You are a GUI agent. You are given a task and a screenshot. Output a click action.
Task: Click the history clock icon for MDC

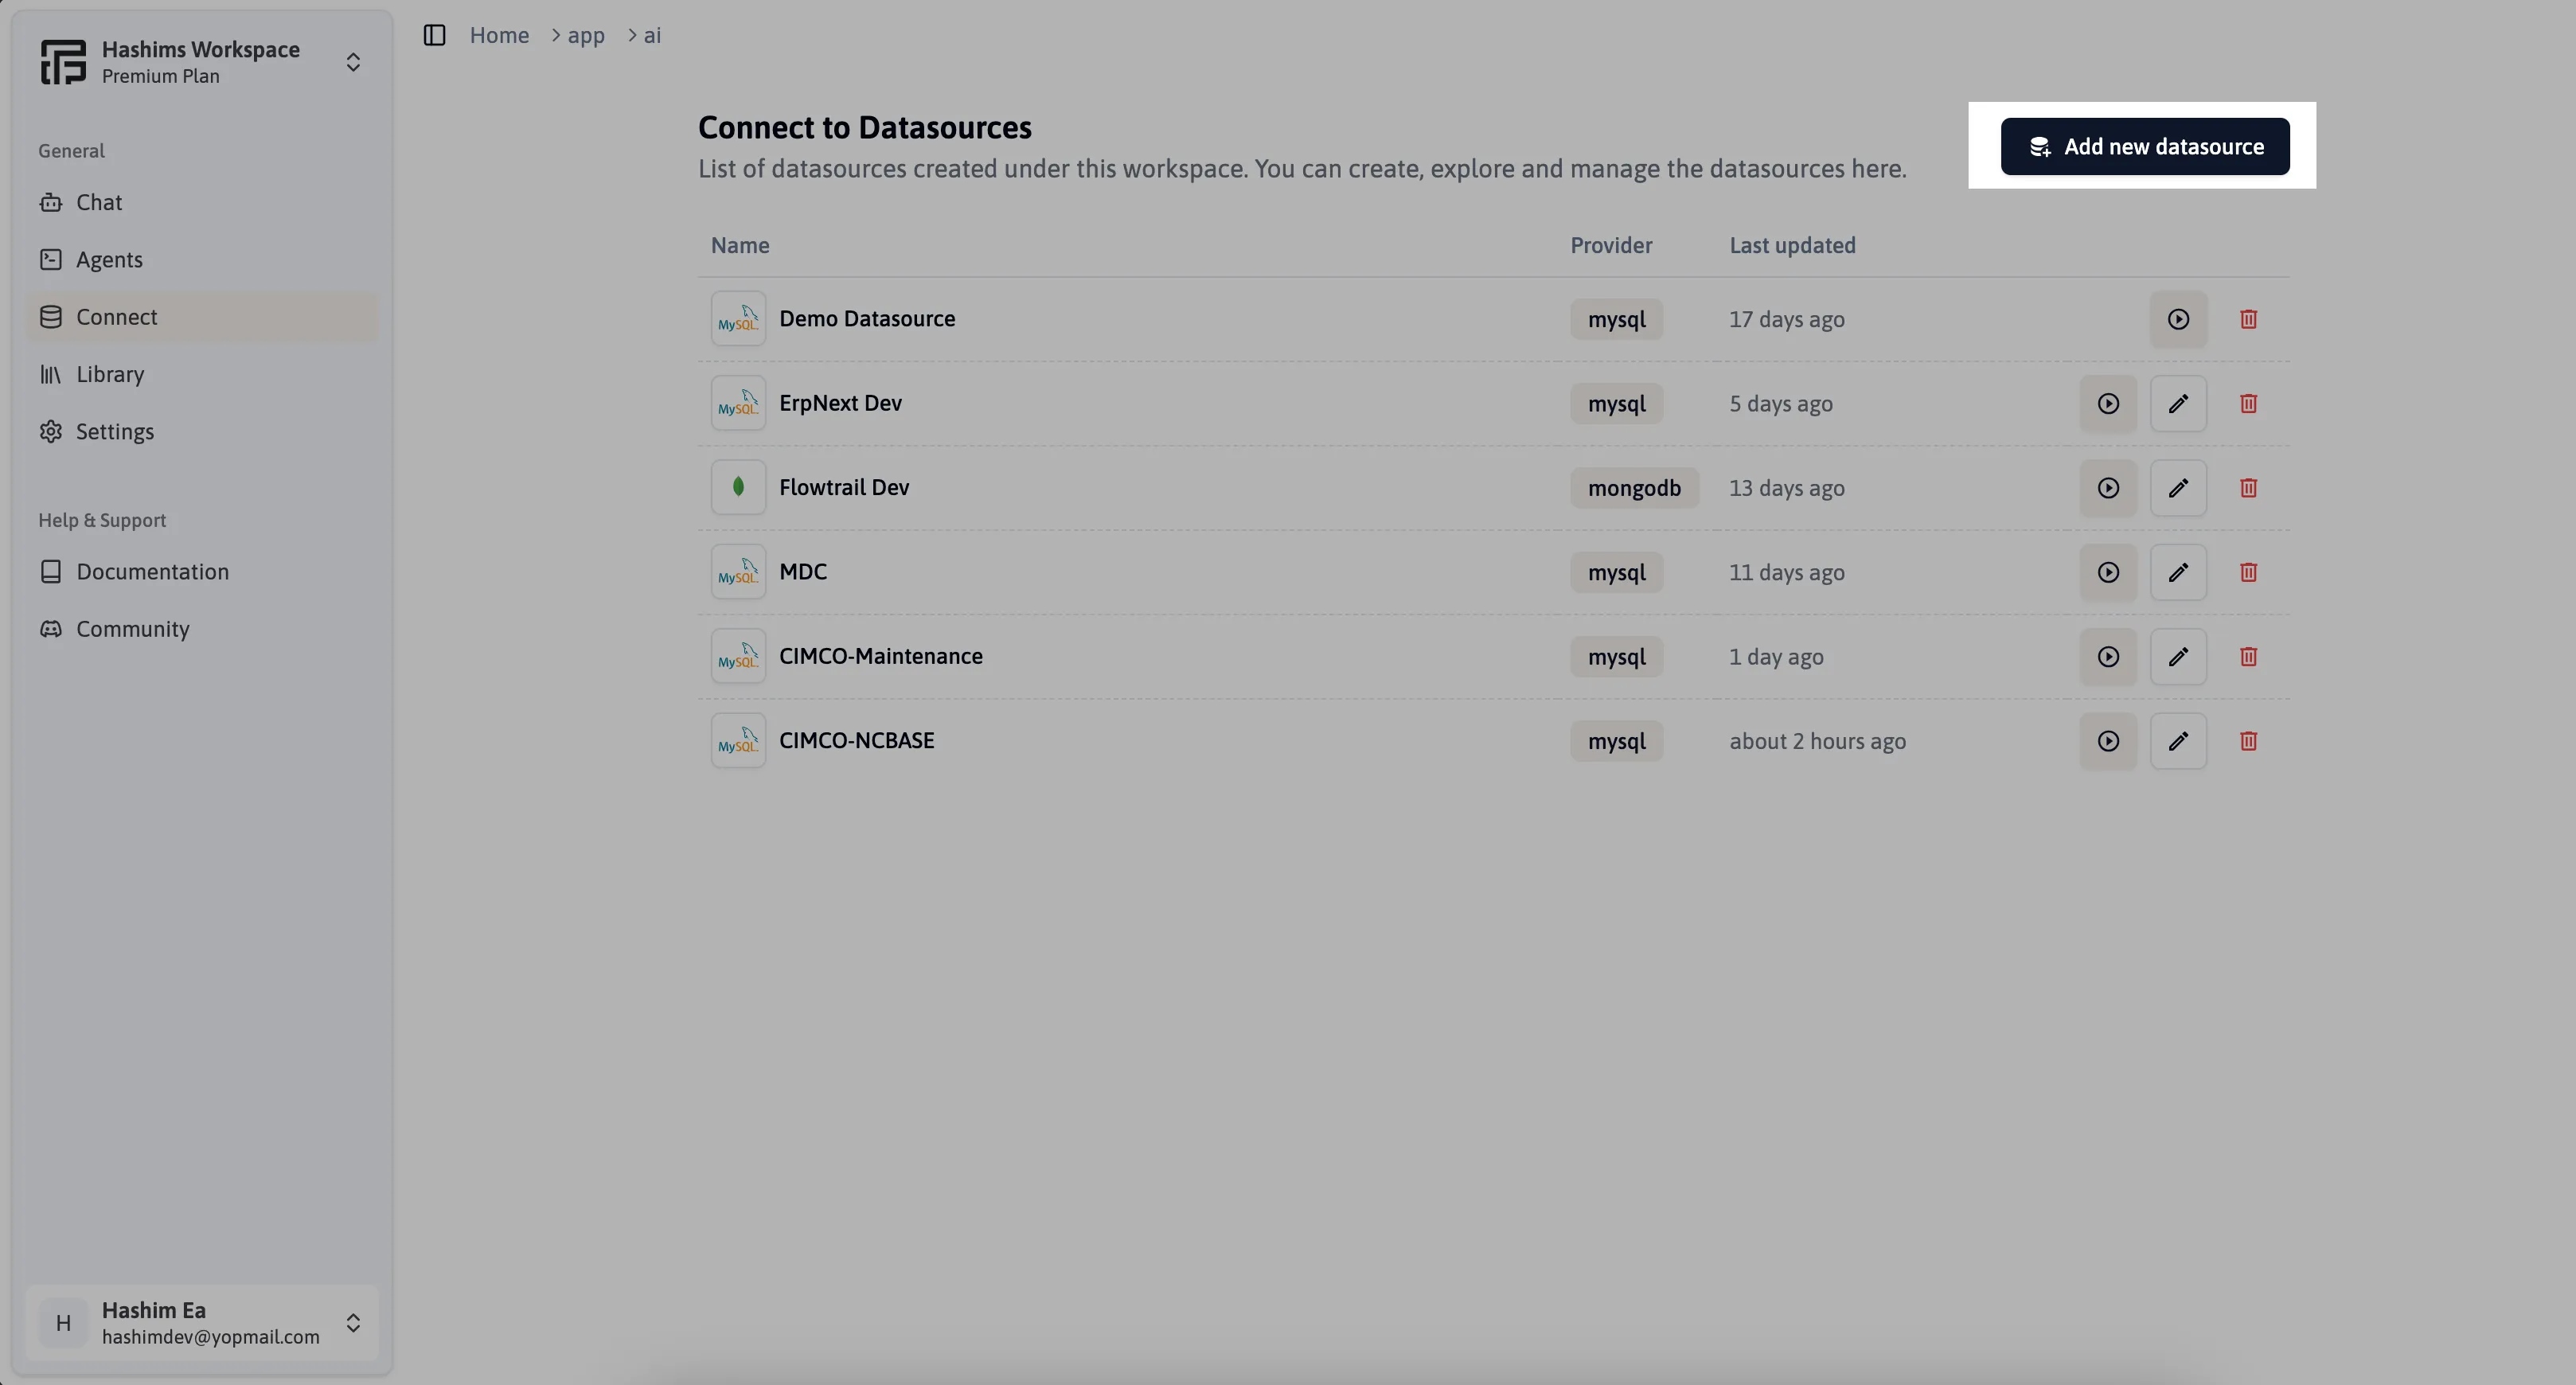pos(2109,572)
